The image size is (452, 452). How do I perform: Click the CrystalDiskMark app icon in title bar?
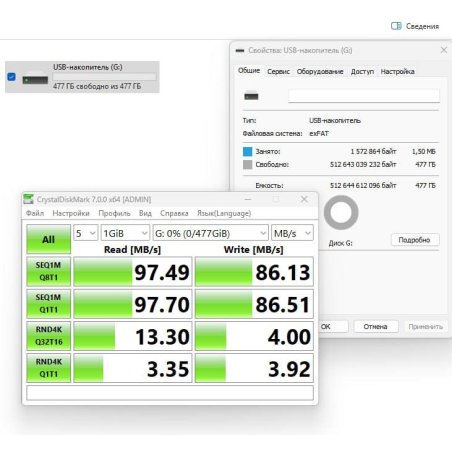[x=28, y=199]
